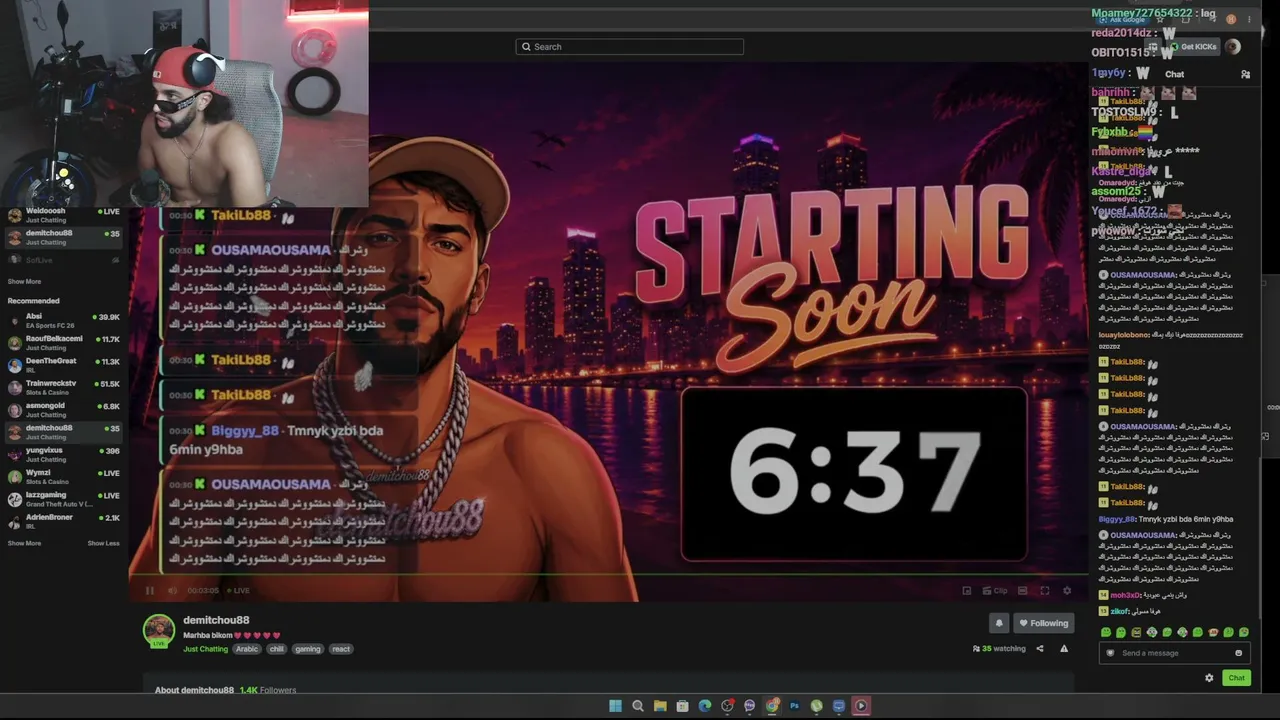Open asmongold channel in sidebar
The width and height of the screenshot is (1280, 720).
point(64,409)
